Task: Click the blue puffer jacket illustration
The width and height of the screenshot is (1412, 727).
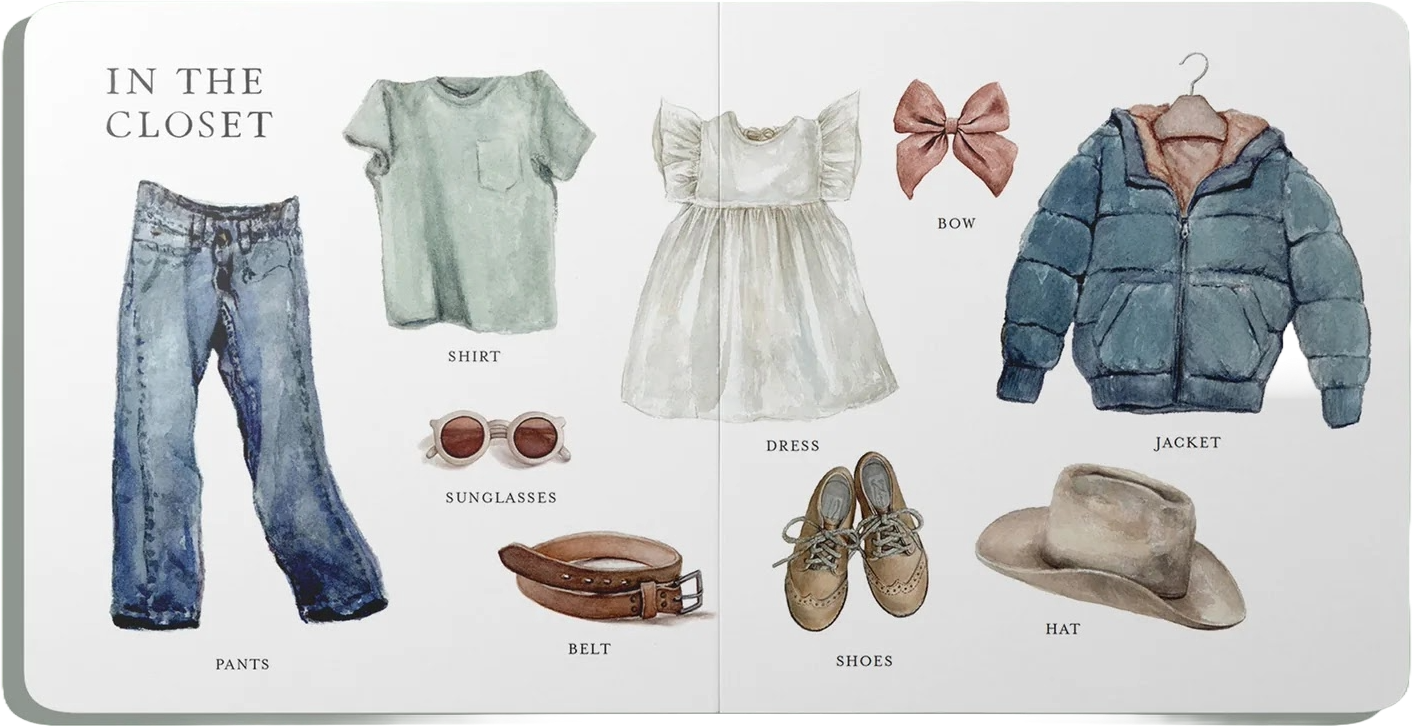Action: [x=1185, y=270]
